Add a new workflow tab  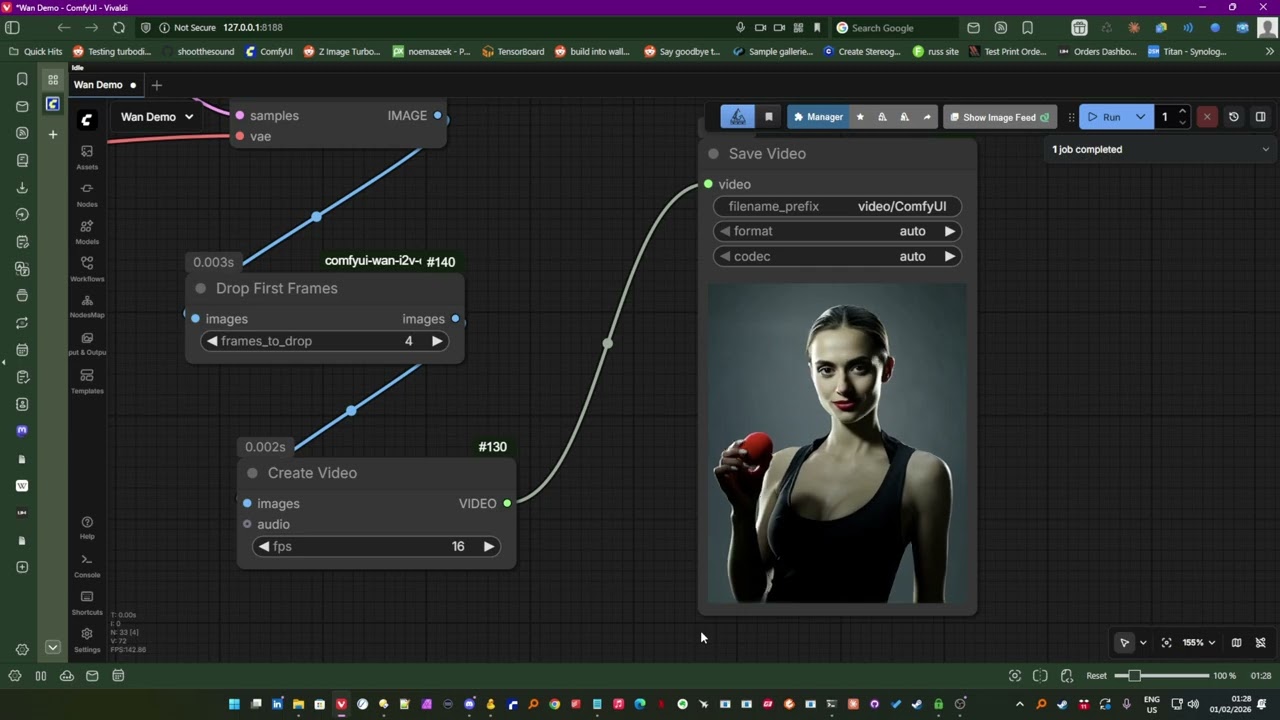tap(156, 85)
